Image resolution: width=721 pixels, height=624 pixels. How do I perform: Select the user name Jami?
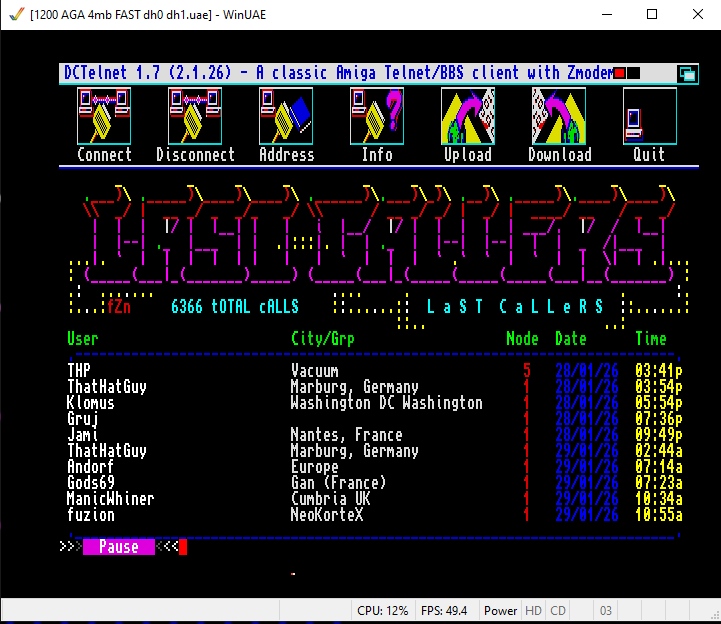pyautogui.click(x=83, y=435)
